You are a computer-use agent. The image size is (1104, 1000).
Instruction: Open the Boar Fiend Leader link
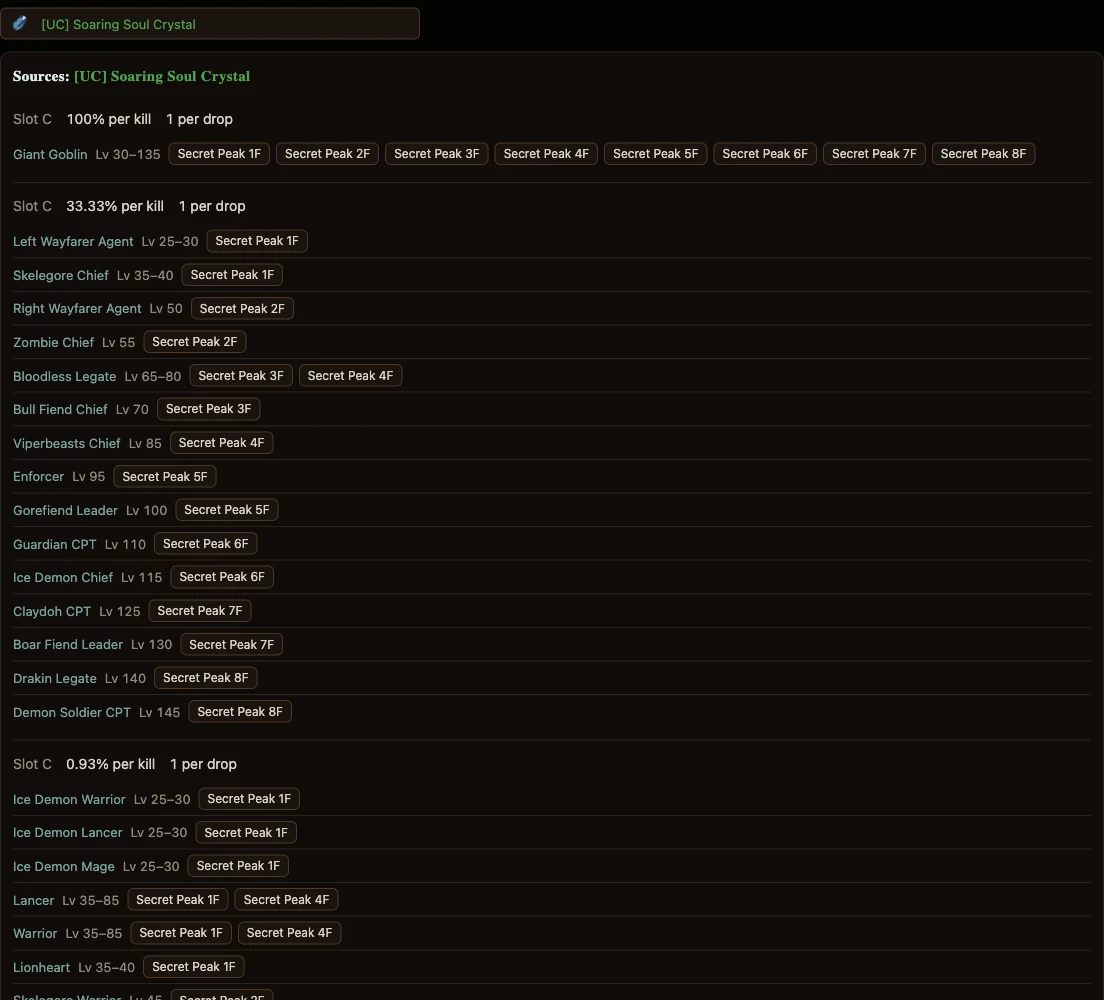point(68,644)
